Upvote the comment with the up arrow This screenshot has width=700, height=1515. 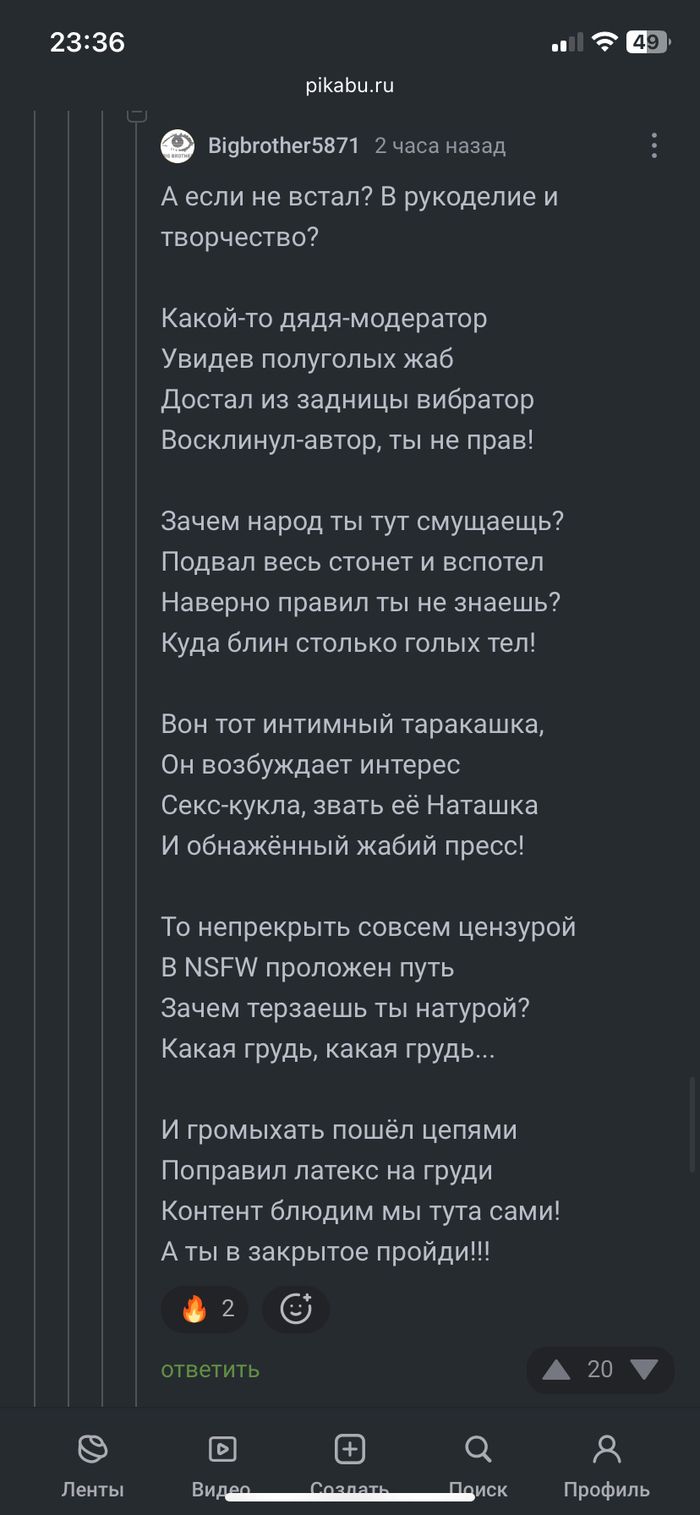(x=556, y=1370)
